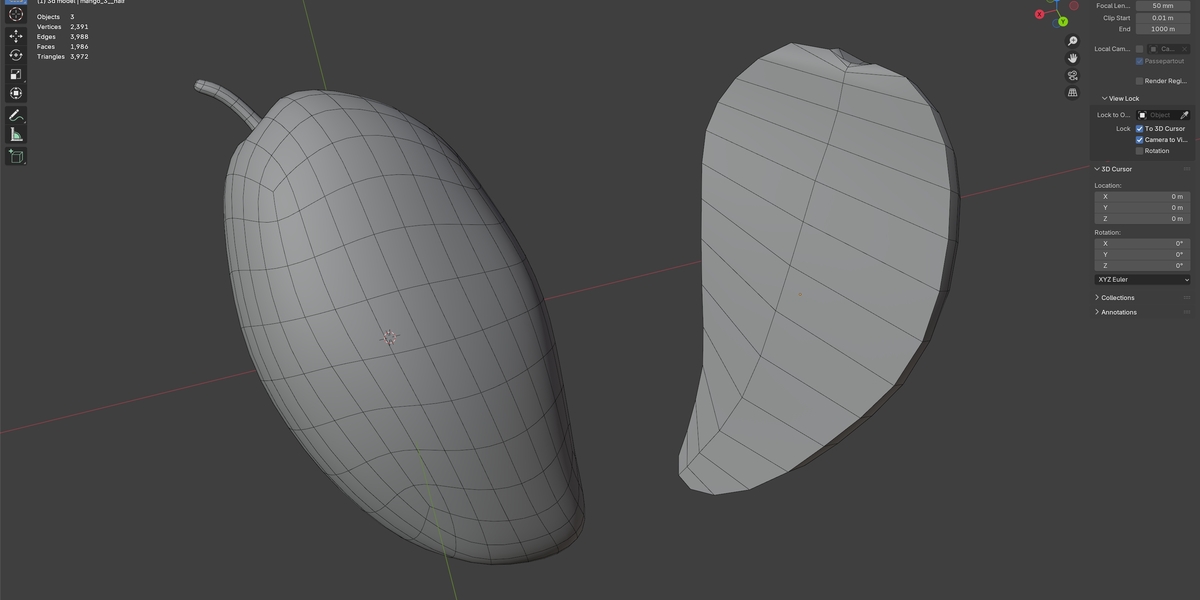Select the Rotate tool
This screenshot has height=600, width=1200.
(16, 55)
